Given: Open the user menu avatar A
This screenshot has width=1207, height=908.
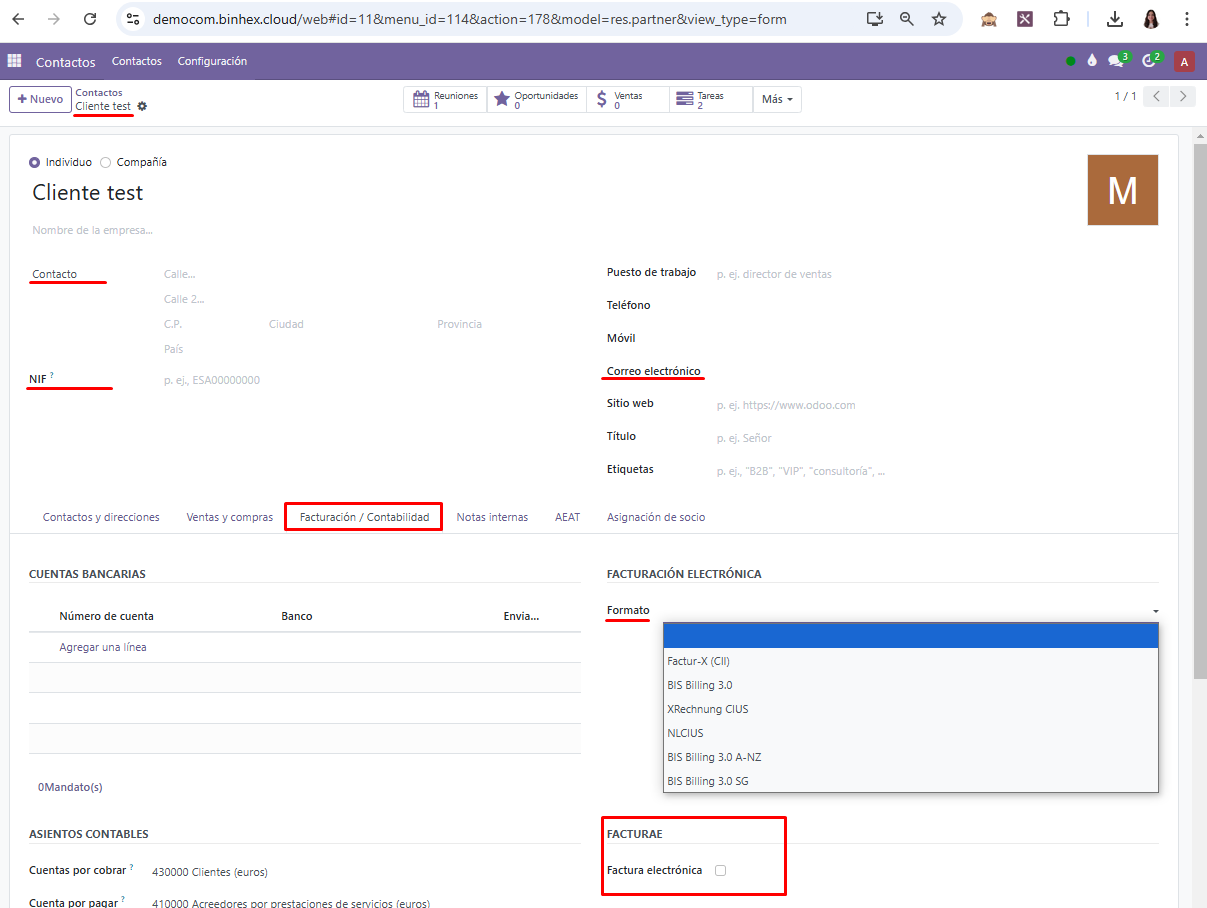Looking at the screenshot, I should (1184, 61).
